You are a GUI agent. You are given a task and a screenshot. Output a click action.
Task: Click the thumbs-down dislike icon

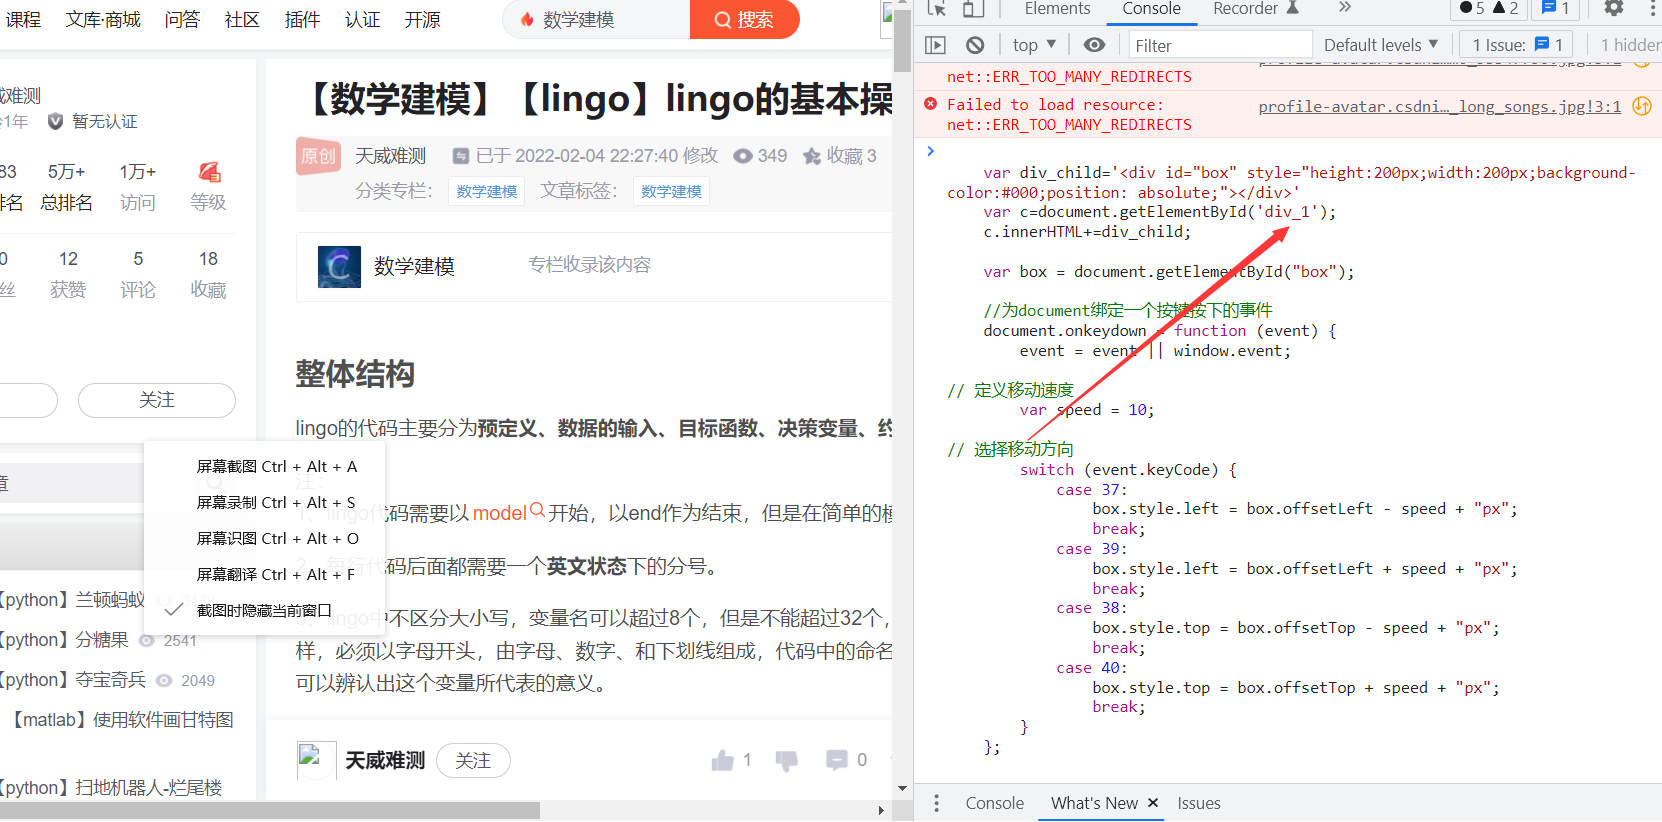pyautogui.click(x=787, y=760)
